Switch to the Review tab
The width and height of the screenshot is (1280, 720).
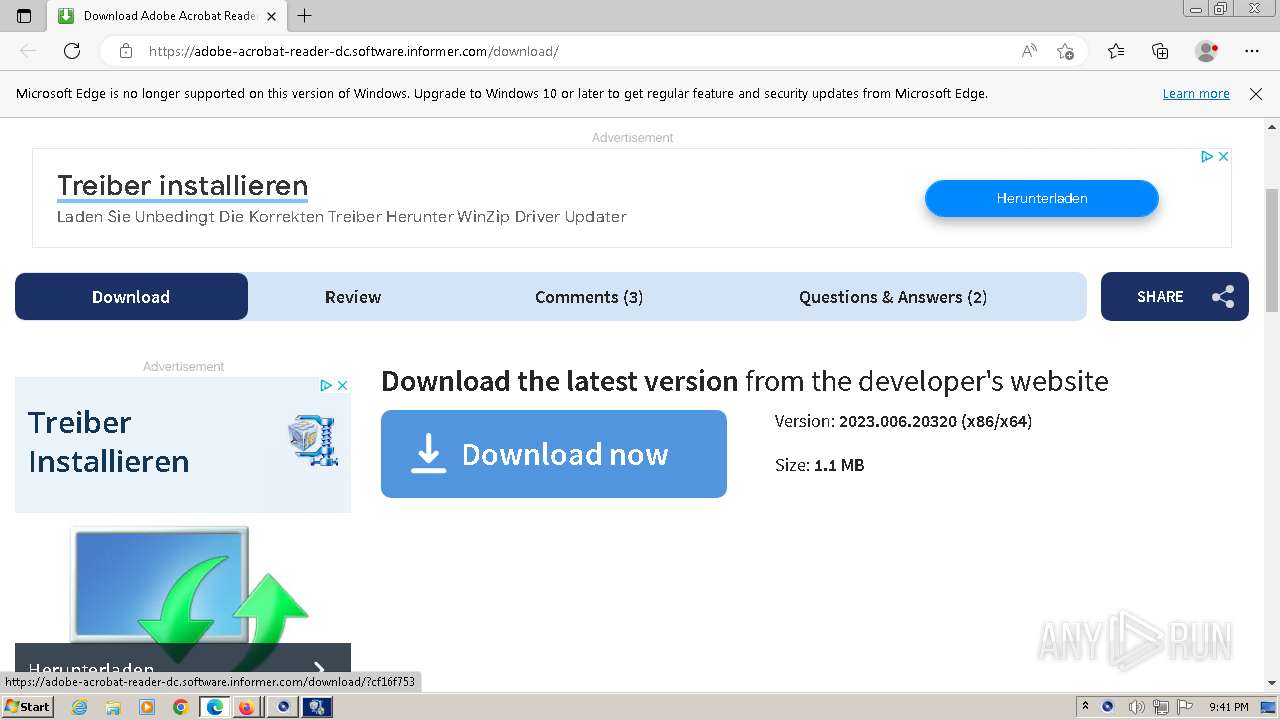(x=353, y=297)
